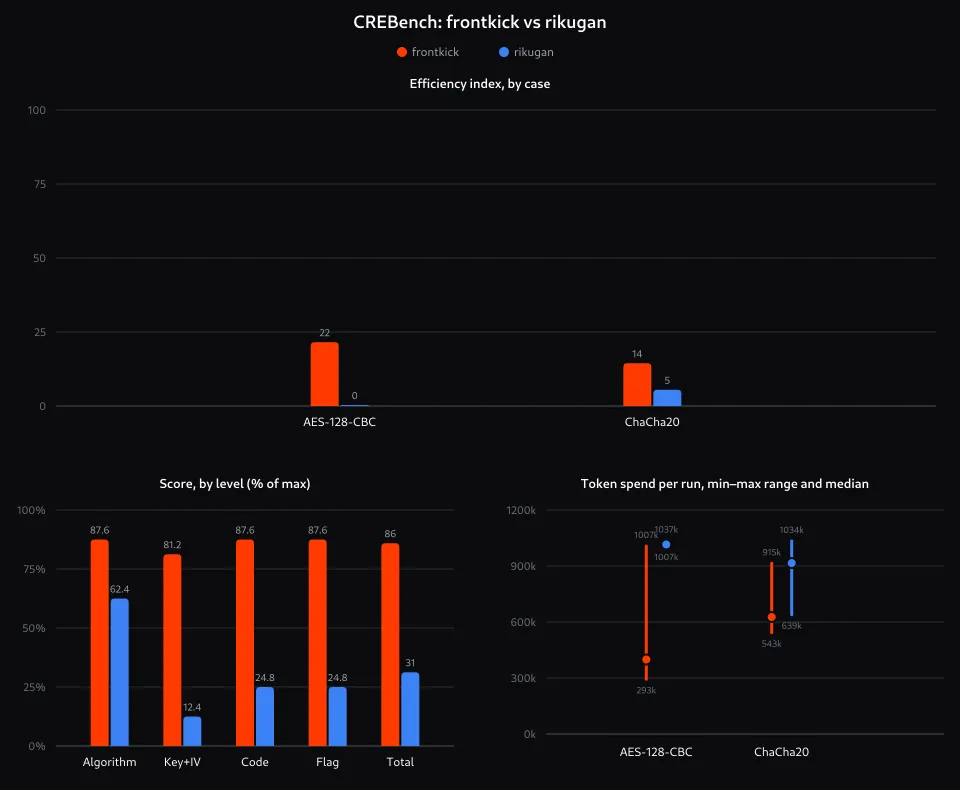Click the '62.4' Algorithm value label
Viewport: 960px width, 790px height.
tap(119, 589)
